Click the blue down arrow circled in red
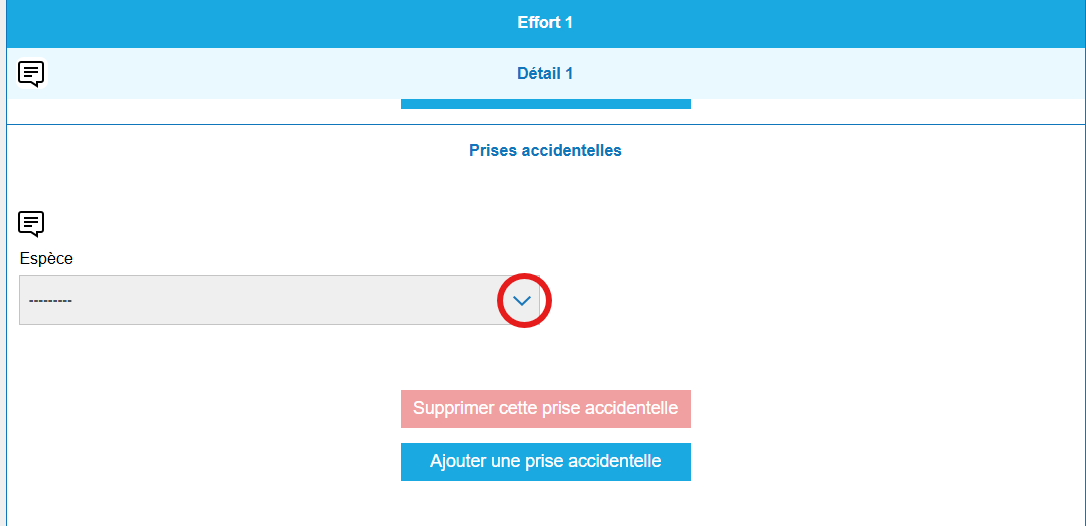The image size is (1086, 526). click(522, 300)
